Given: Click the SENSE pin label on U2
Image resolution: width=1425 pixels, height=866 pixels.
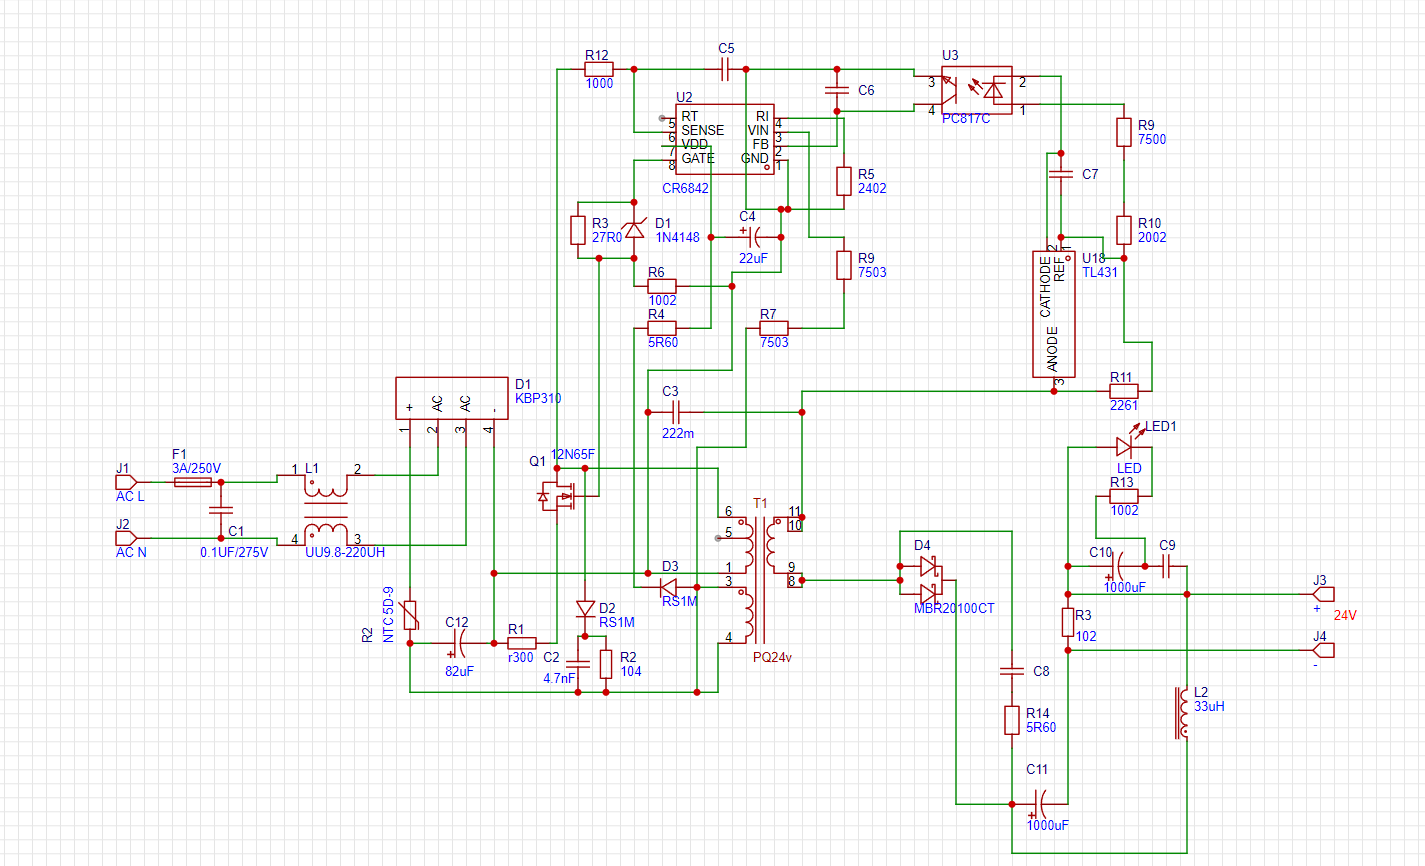Looking at the screenshot, I should pos(703,130).
